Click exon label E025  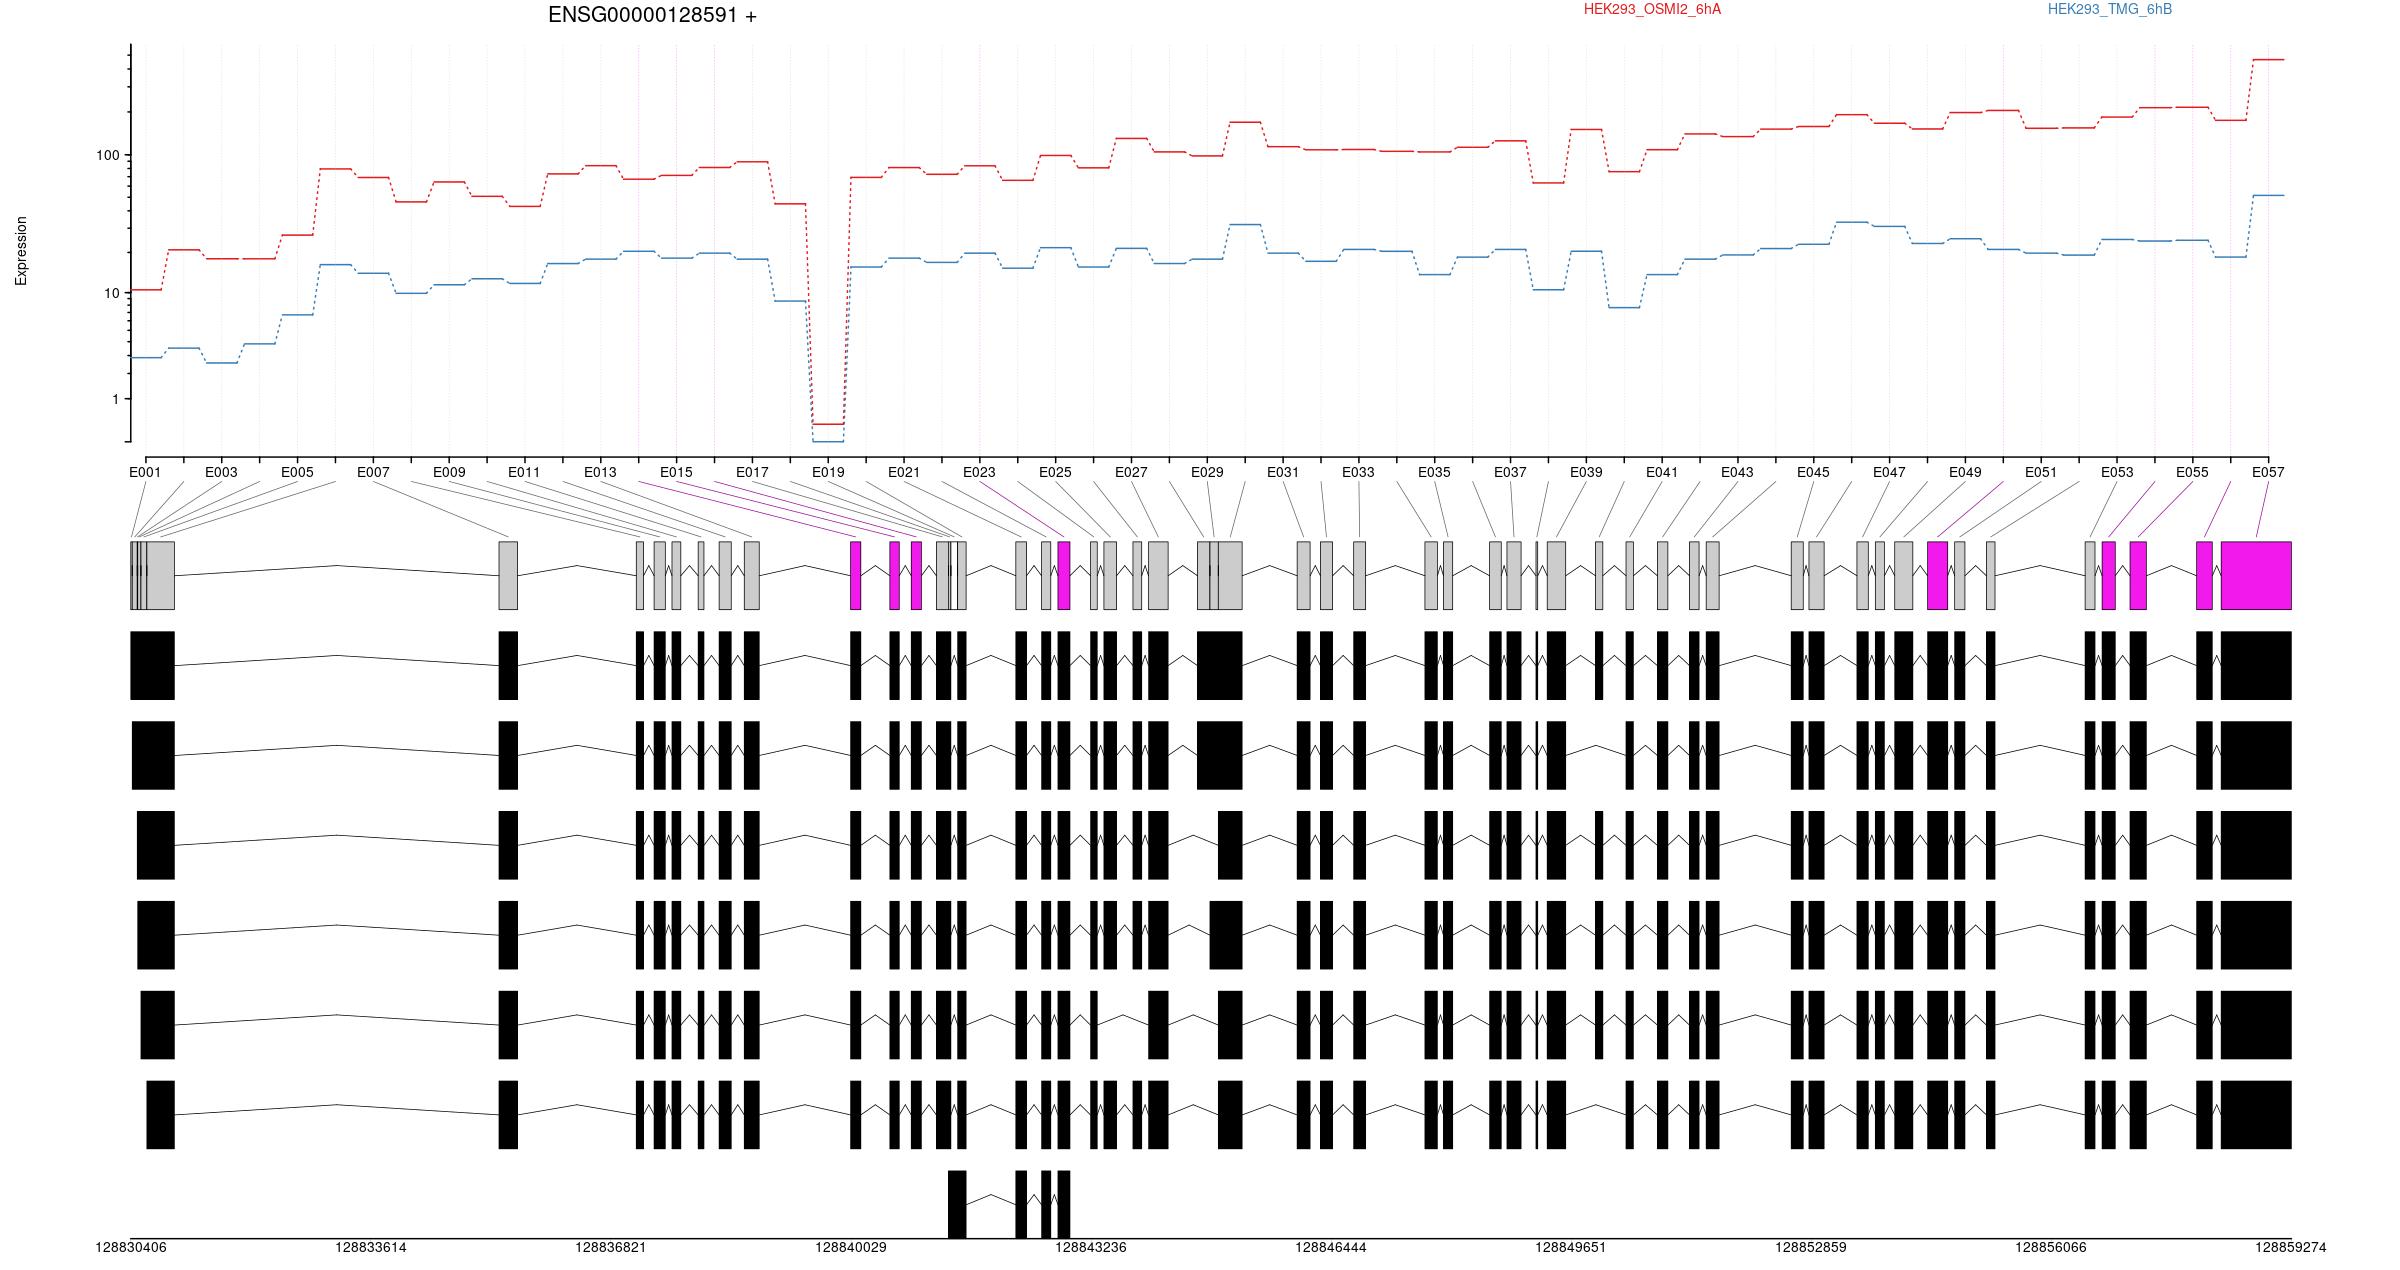click(1055, 472)
